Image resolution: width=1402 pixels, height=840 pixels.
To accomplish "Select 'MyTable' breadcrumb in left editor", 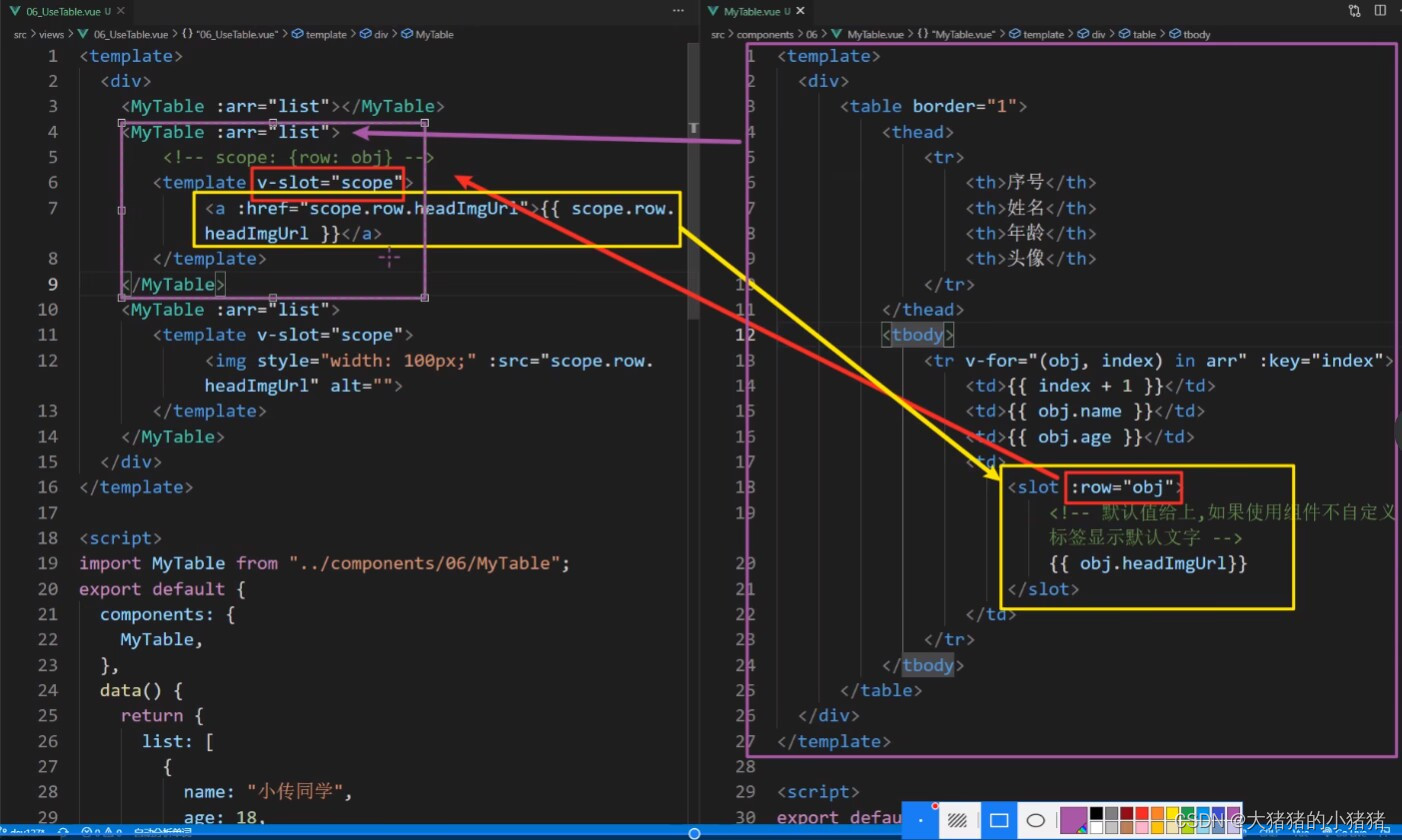I will [426, 34].
